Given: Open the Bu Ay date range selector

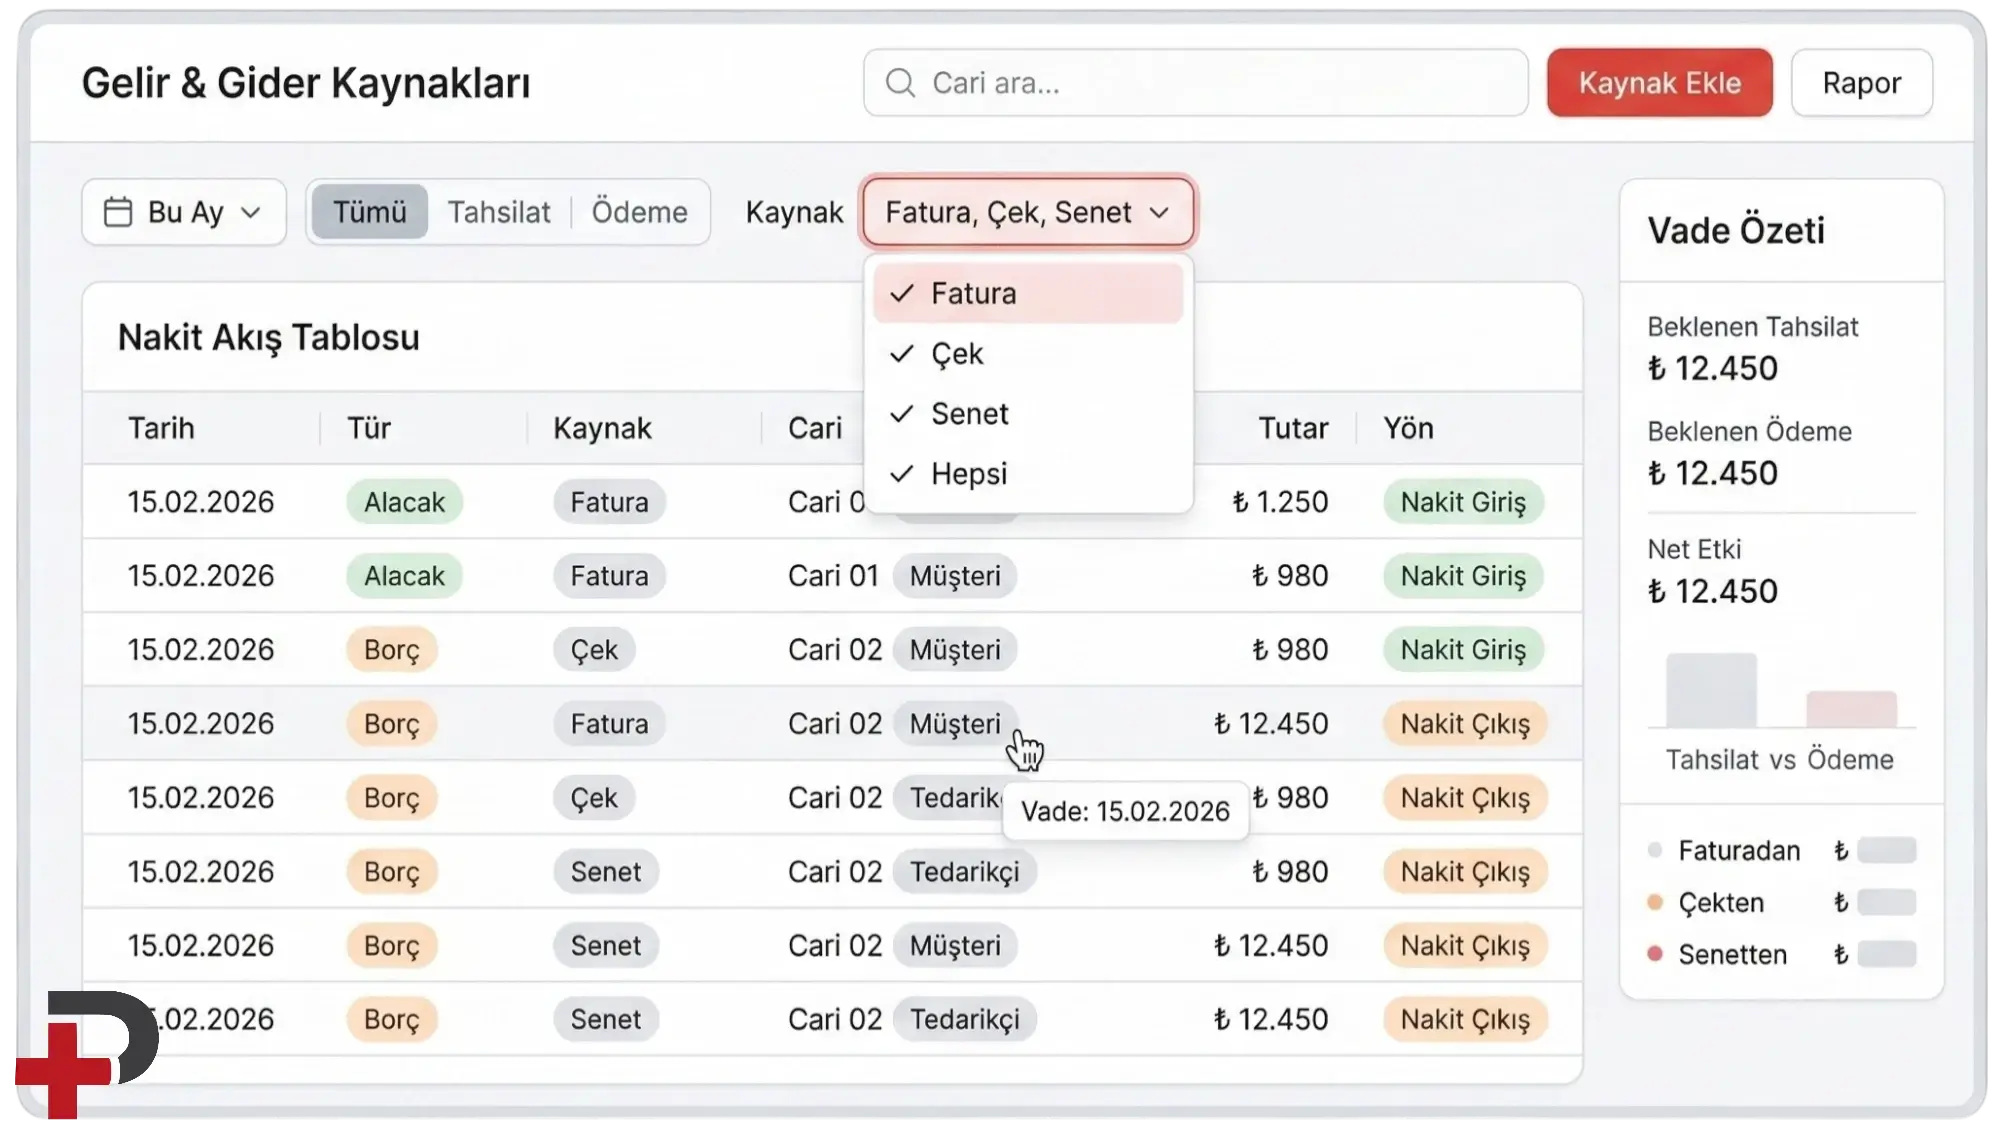Looking at the screenshot, I should pyautogui.click(x=184, y=212).
